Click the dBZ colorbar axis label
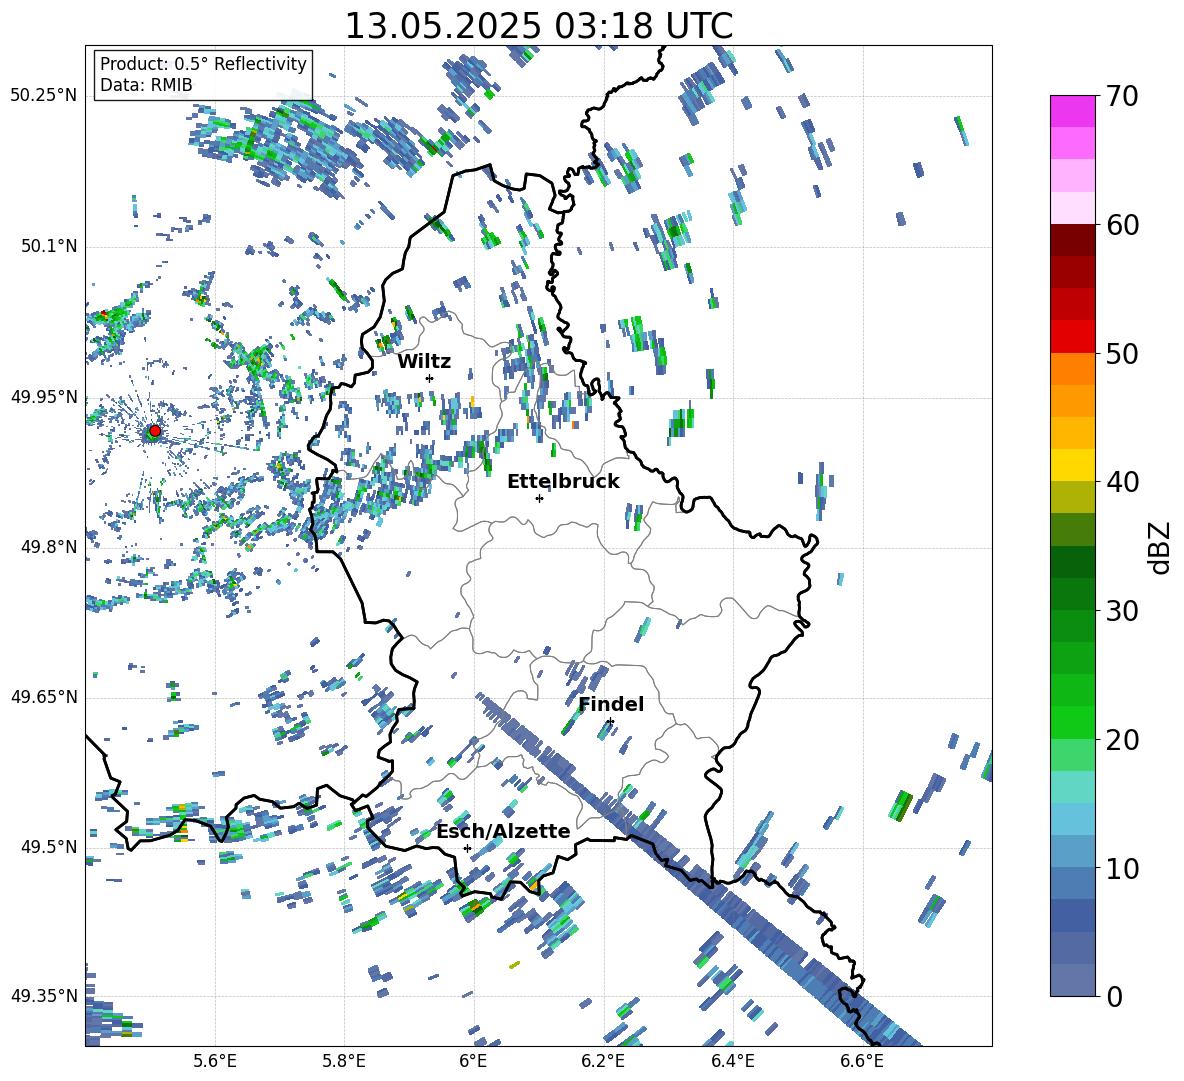1184x1081 pixels. (1161, 547)
